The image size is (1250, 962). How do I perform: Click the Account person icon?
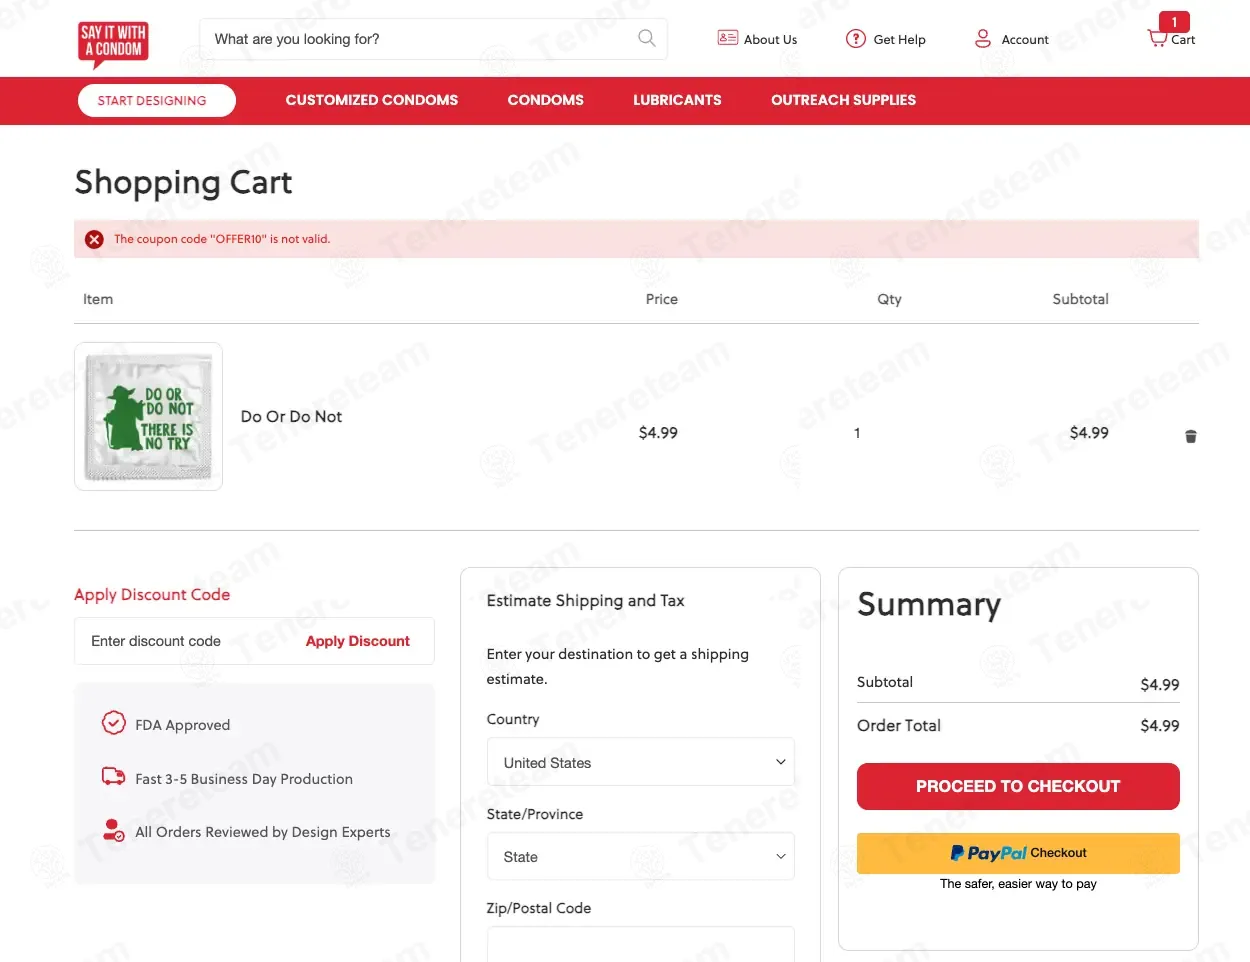tap(983, 39)
